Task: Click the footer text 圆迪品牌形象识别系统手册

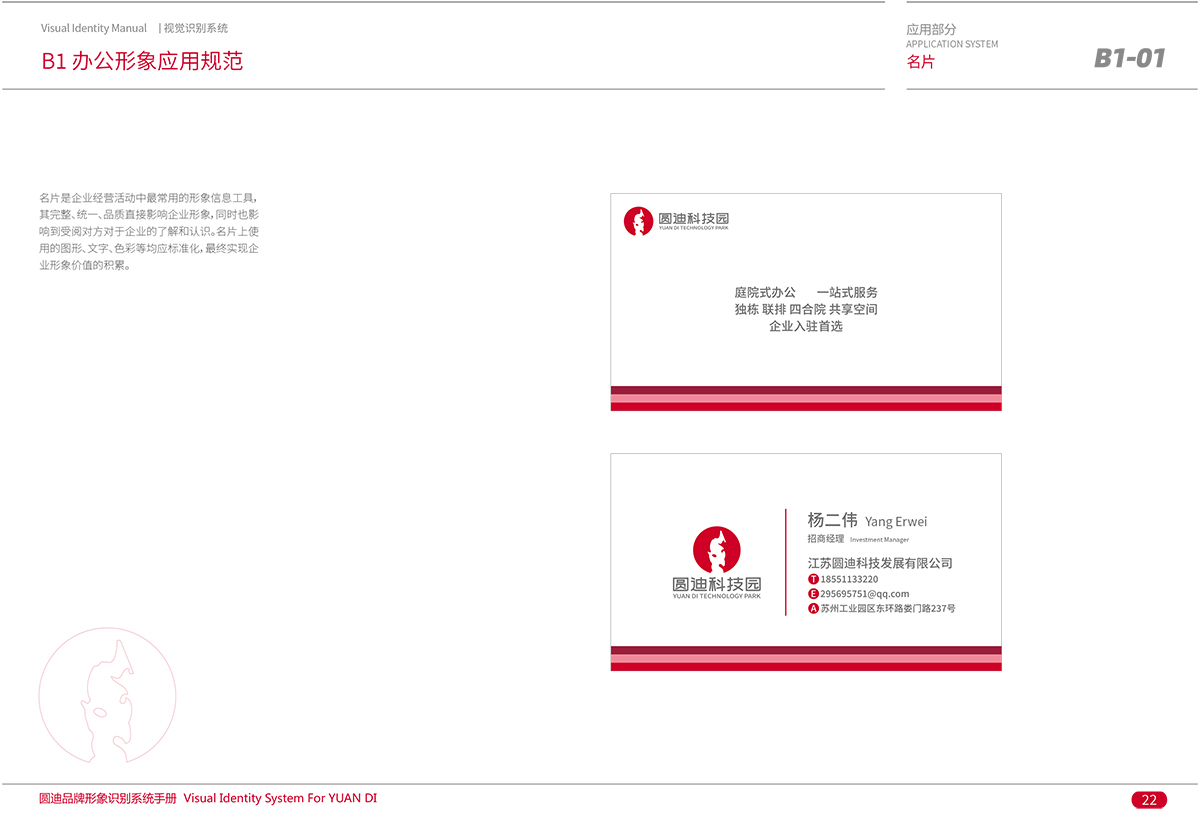Action: click(x=108, y=798)
